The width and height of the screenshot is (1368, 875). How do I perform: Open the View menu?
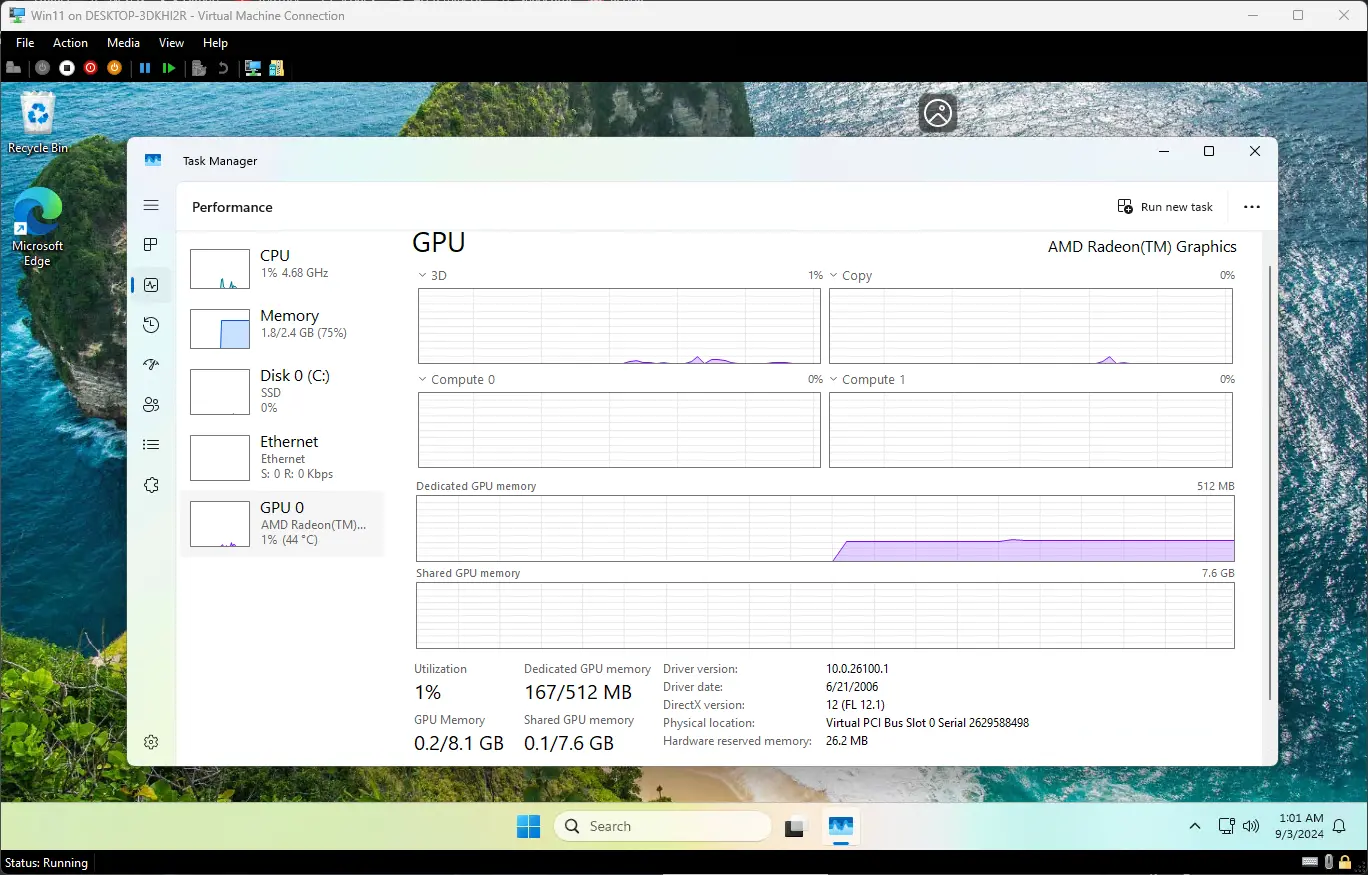pyautogui.click(x=172, y=43)
